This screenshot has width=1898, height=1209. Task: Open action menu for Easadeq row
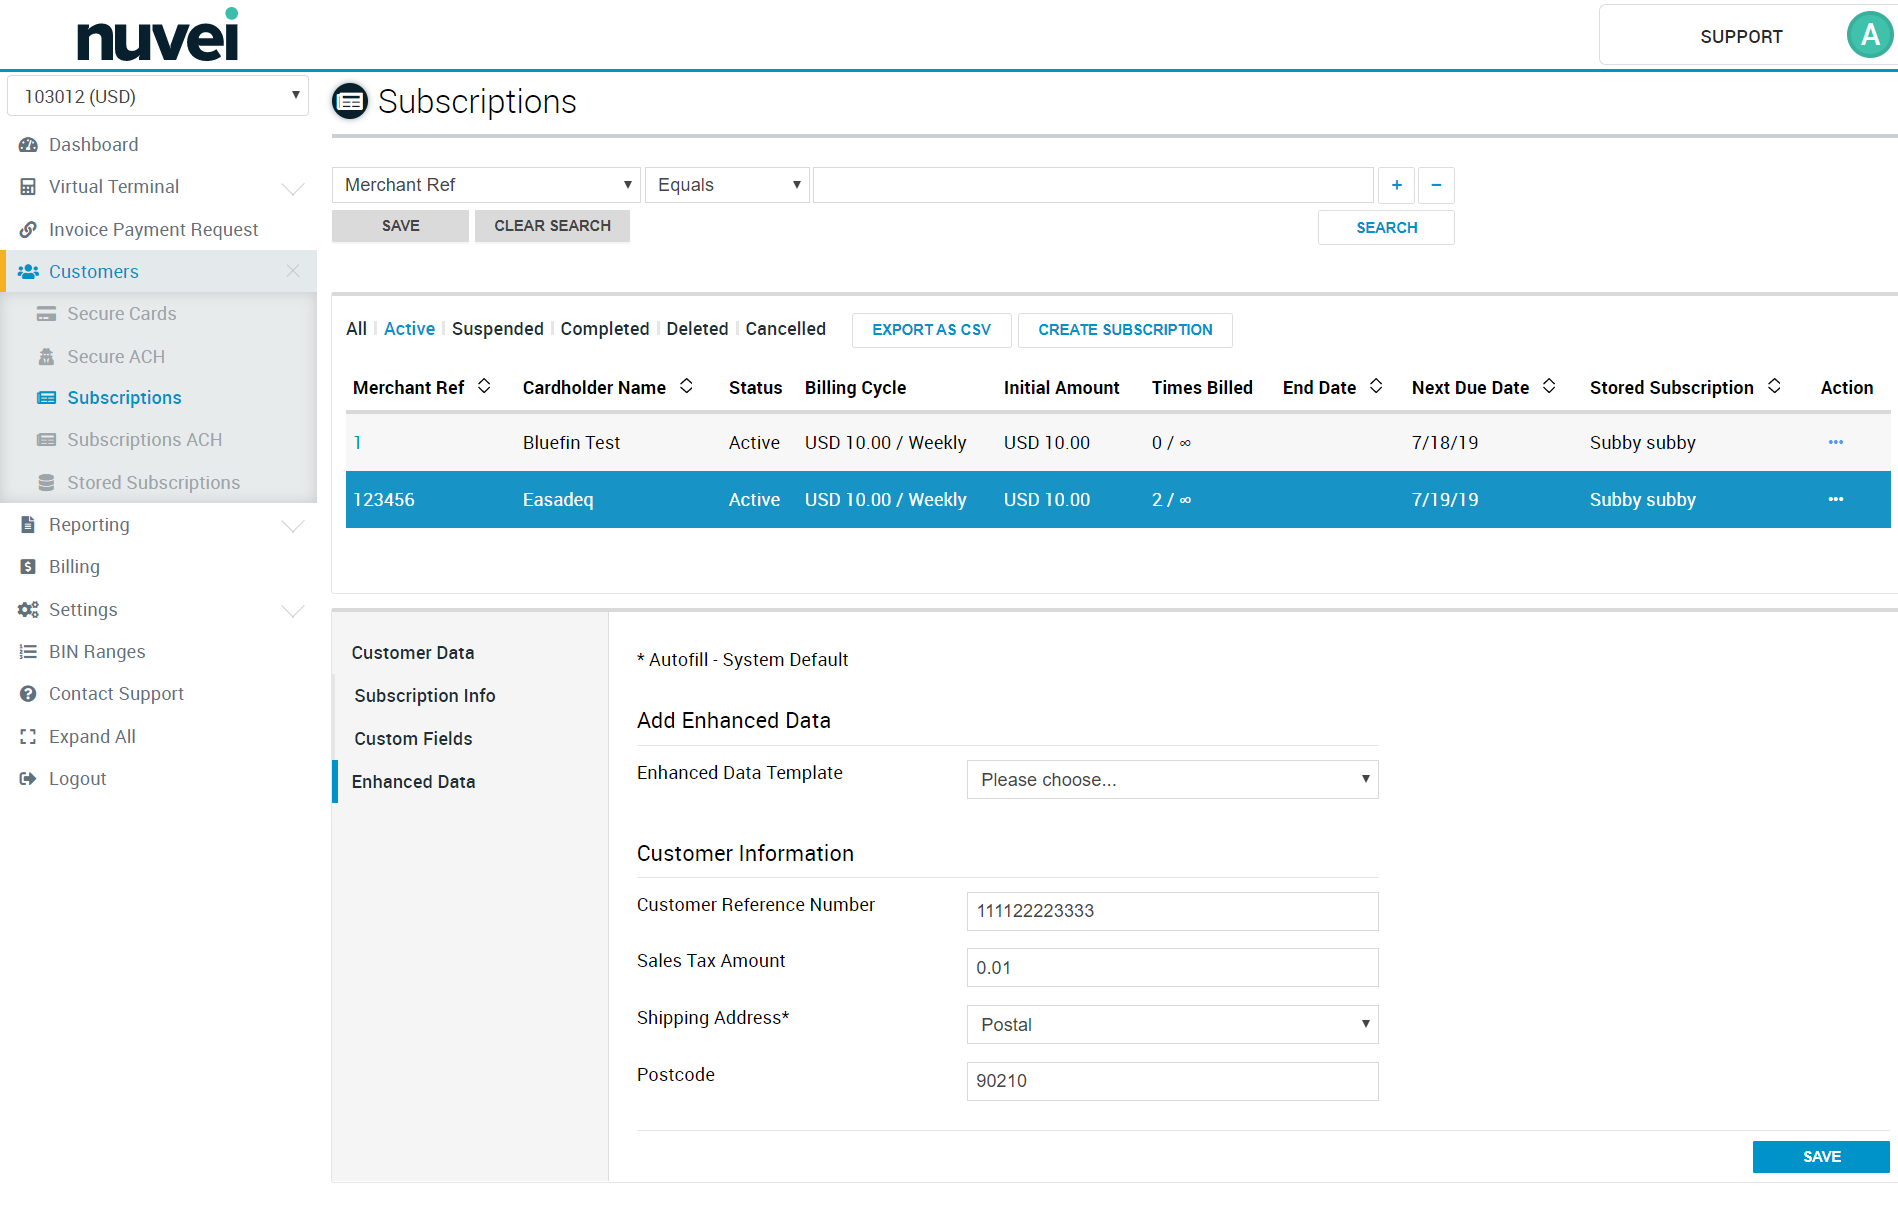(x=1835, y=499)
